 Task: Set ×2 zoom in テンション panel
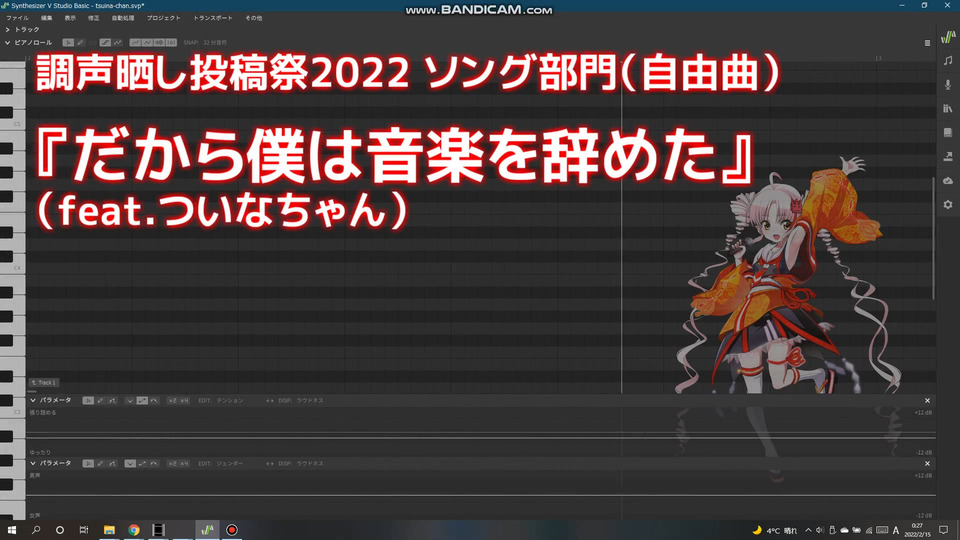point(172,400)
